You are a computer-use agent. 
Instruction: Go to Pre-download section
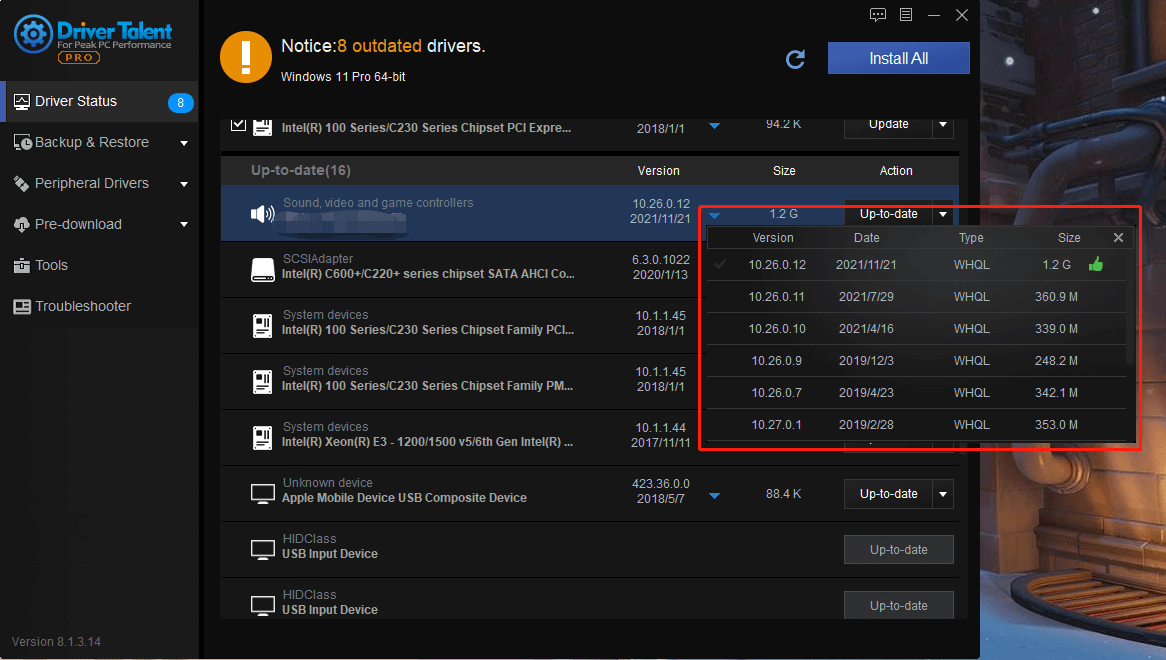(100, 224)
